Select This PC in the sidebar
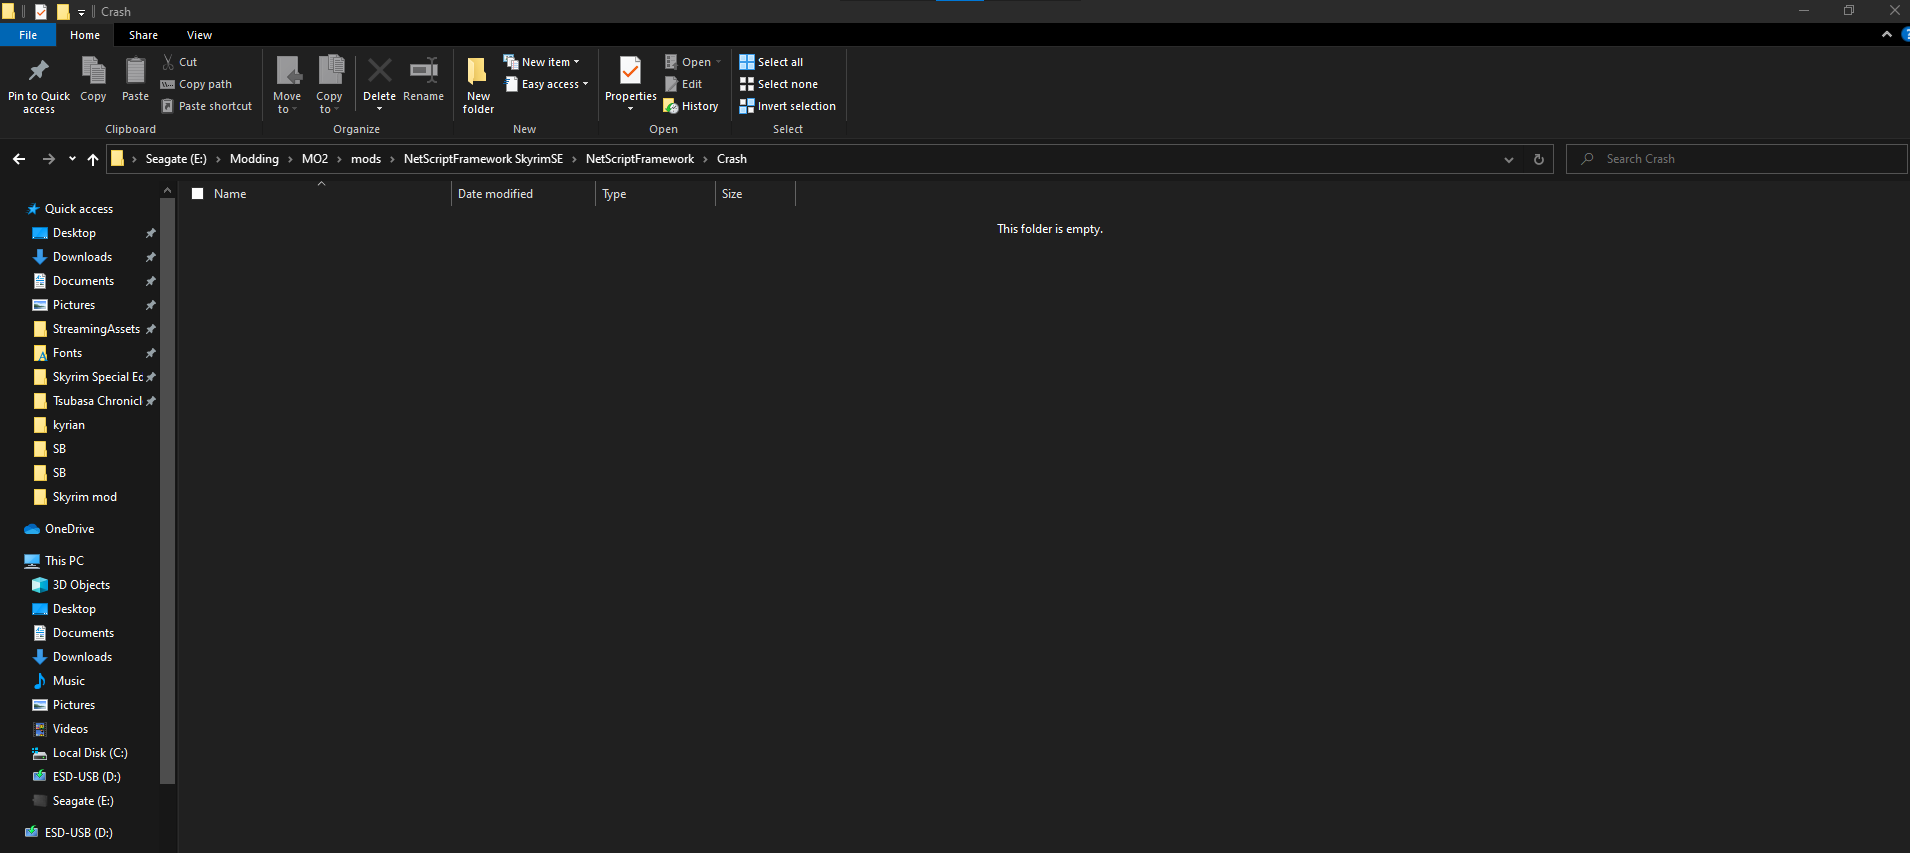 click(x=64, y=561)
